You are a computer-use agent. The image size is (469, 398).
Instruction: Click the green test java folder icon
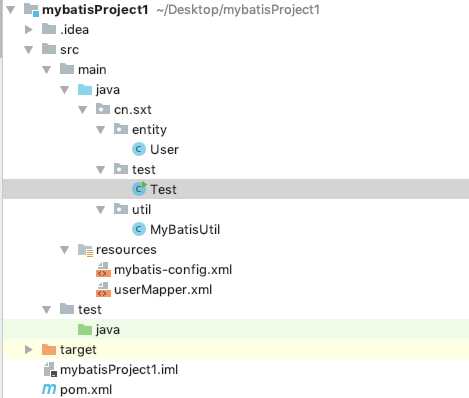[85, 330]
